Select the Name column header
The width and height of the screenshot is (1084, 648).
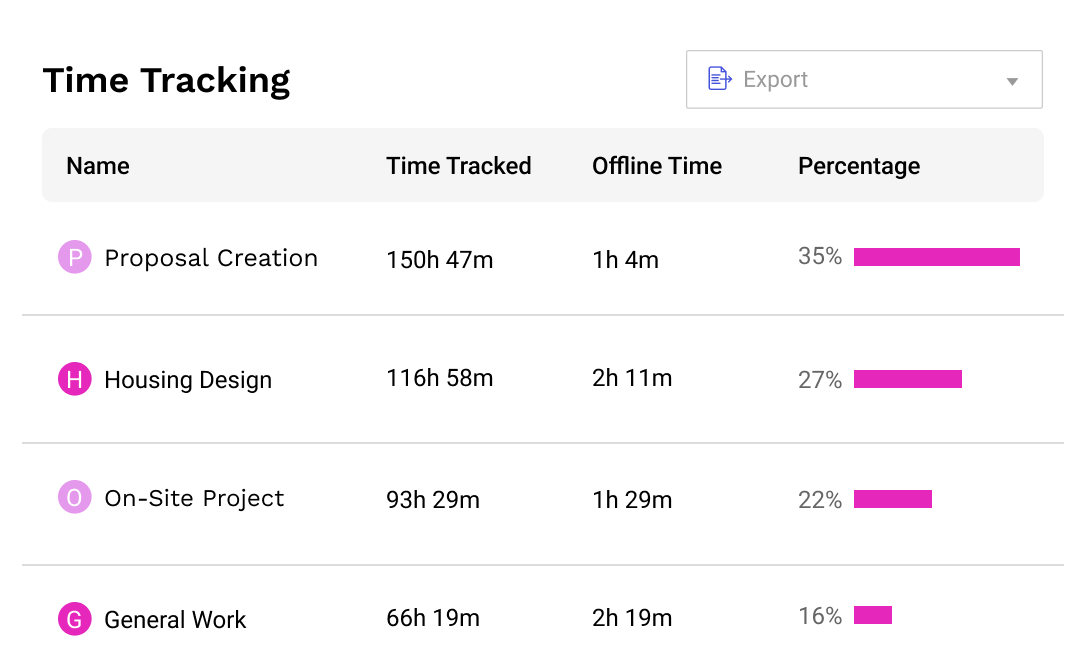[97, 166]
